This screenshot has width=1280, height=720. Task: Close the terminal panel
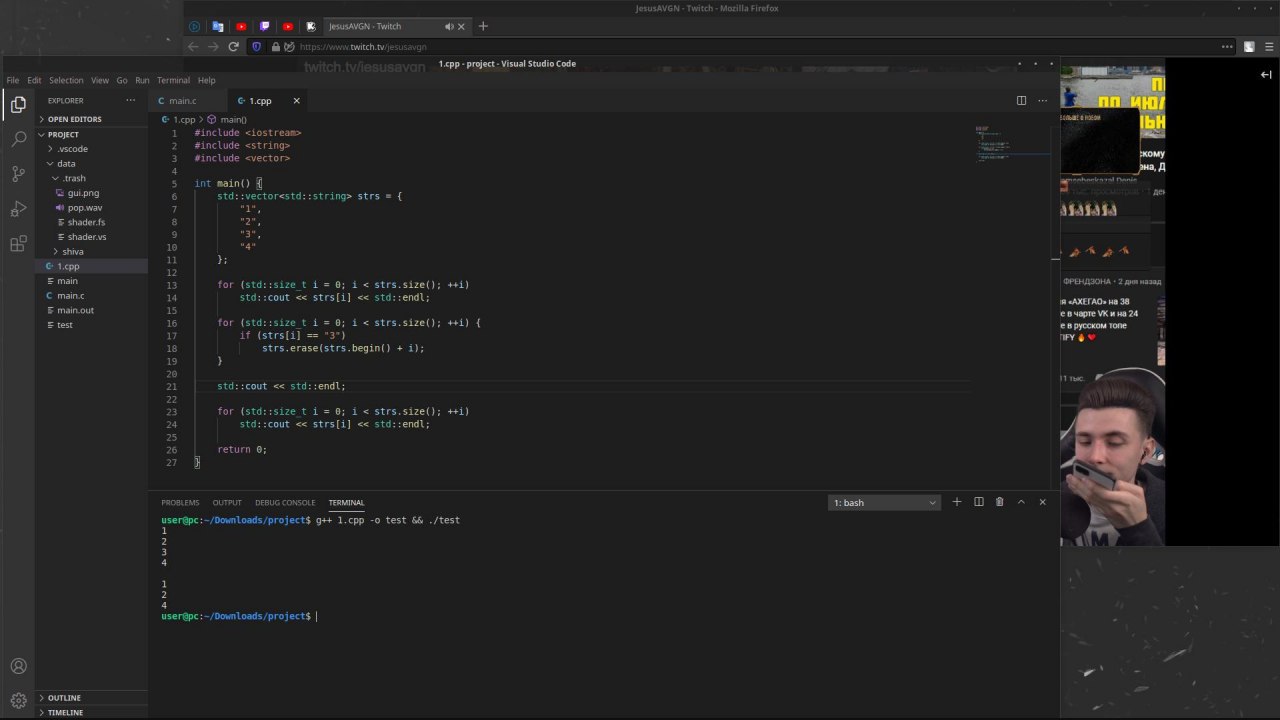point(1042,502)
